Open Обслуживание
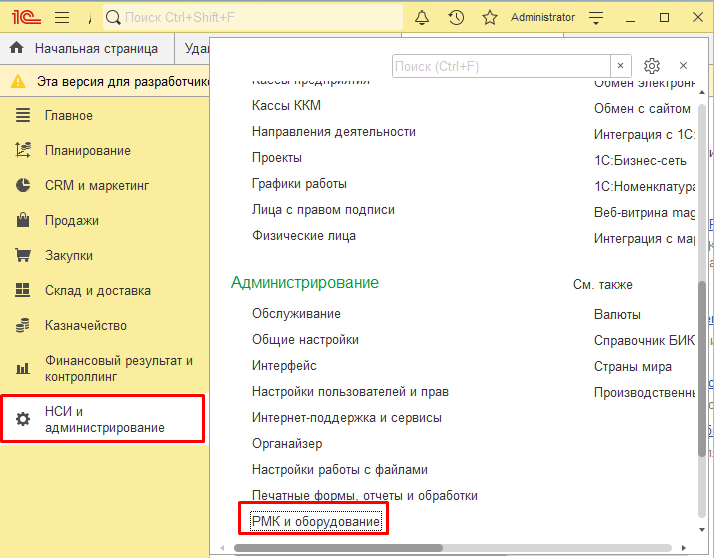 click(x=296, y=313)
